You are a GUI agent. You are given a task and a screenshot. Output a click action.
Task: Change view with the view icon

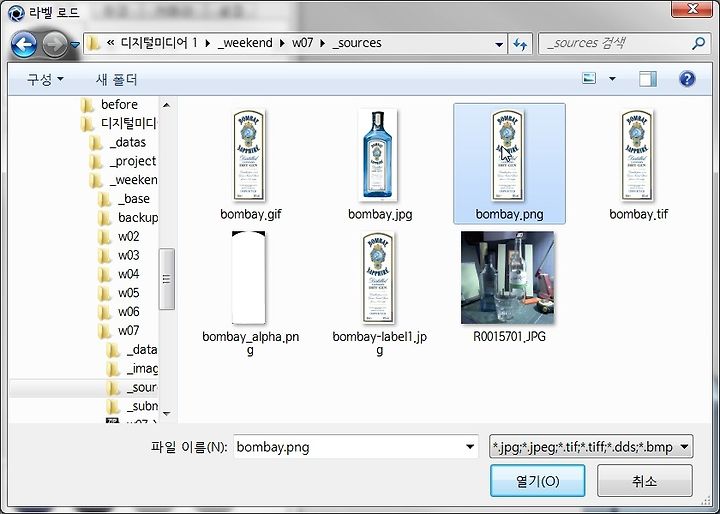tap(589, 79)
